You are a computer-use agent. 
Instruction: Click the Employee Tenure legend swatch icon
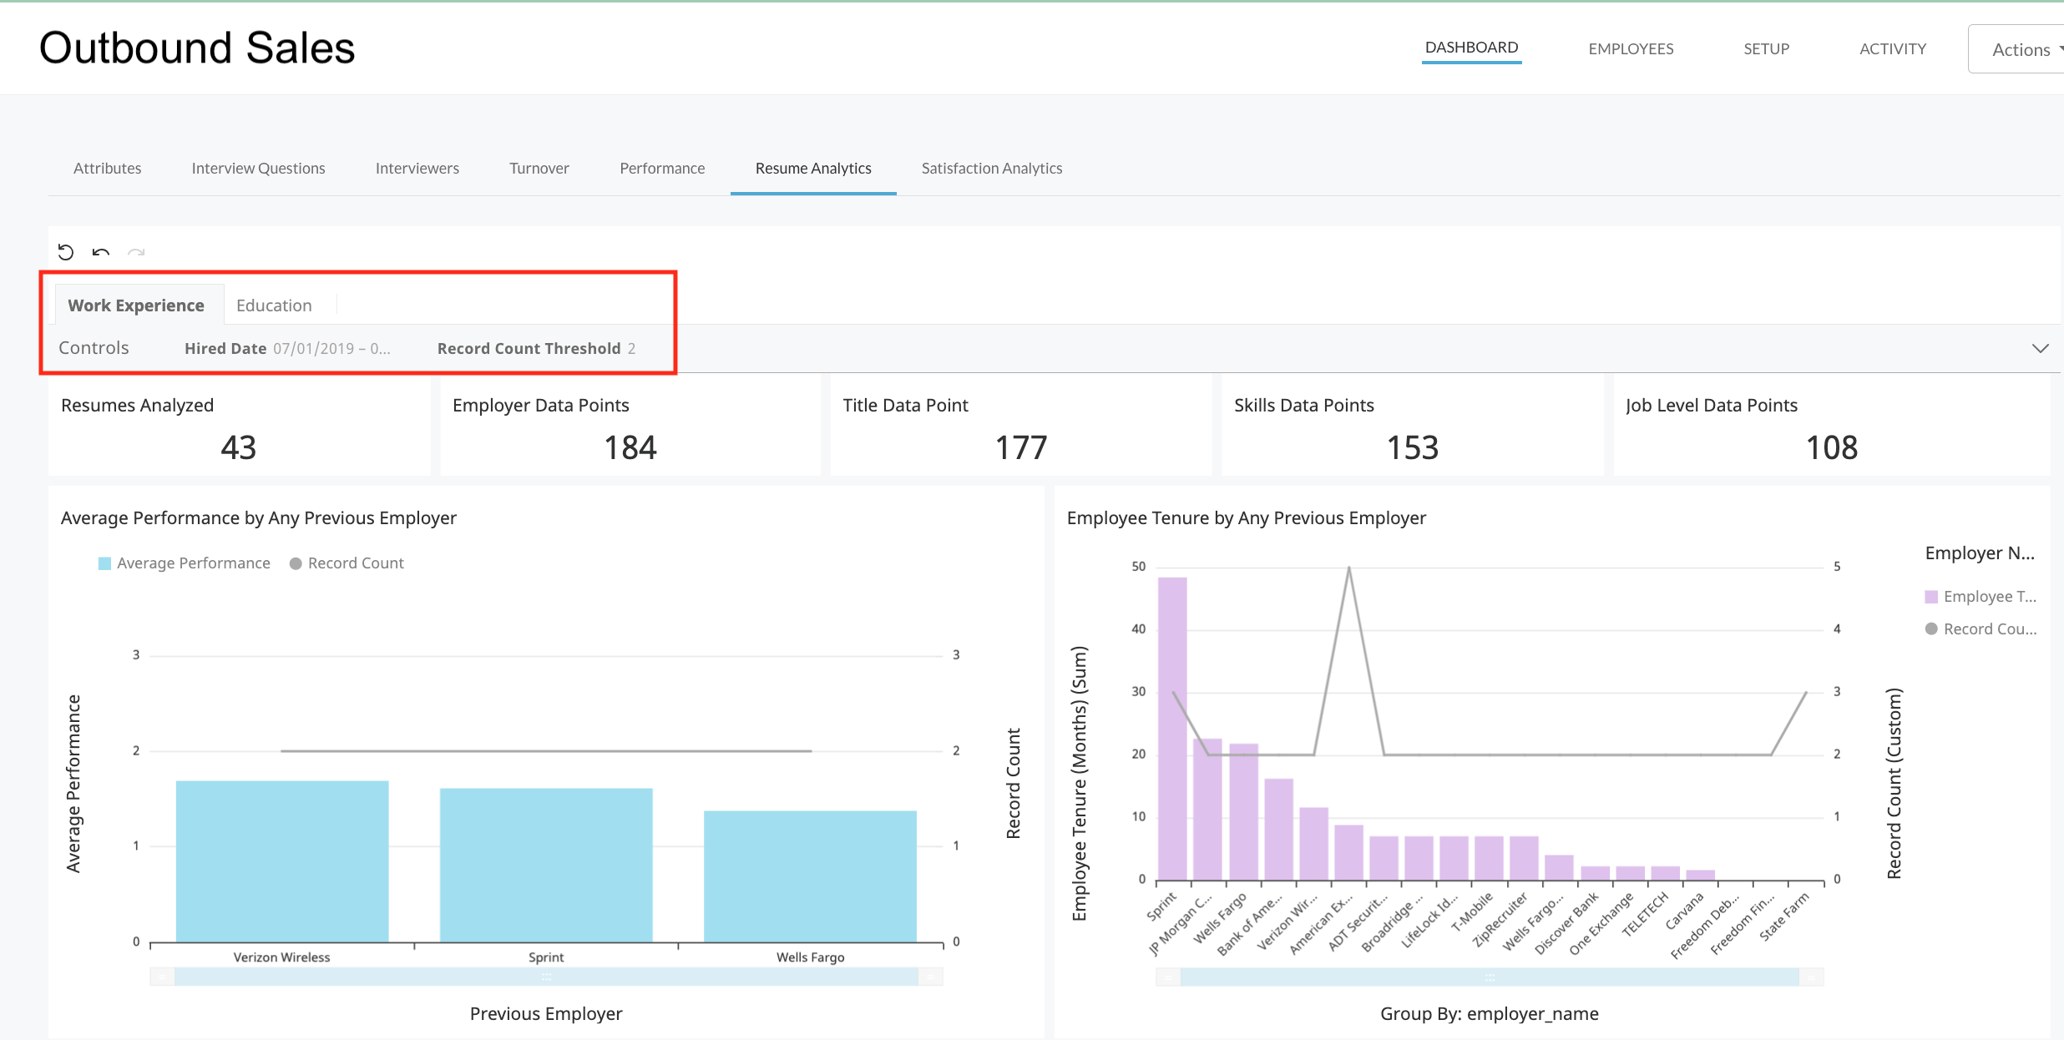[1931, 595]
